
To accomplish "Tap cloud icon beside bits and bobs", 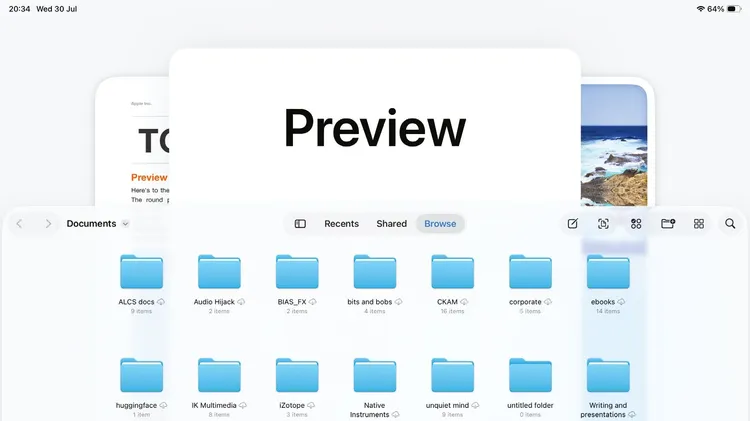I will point(398,302).
